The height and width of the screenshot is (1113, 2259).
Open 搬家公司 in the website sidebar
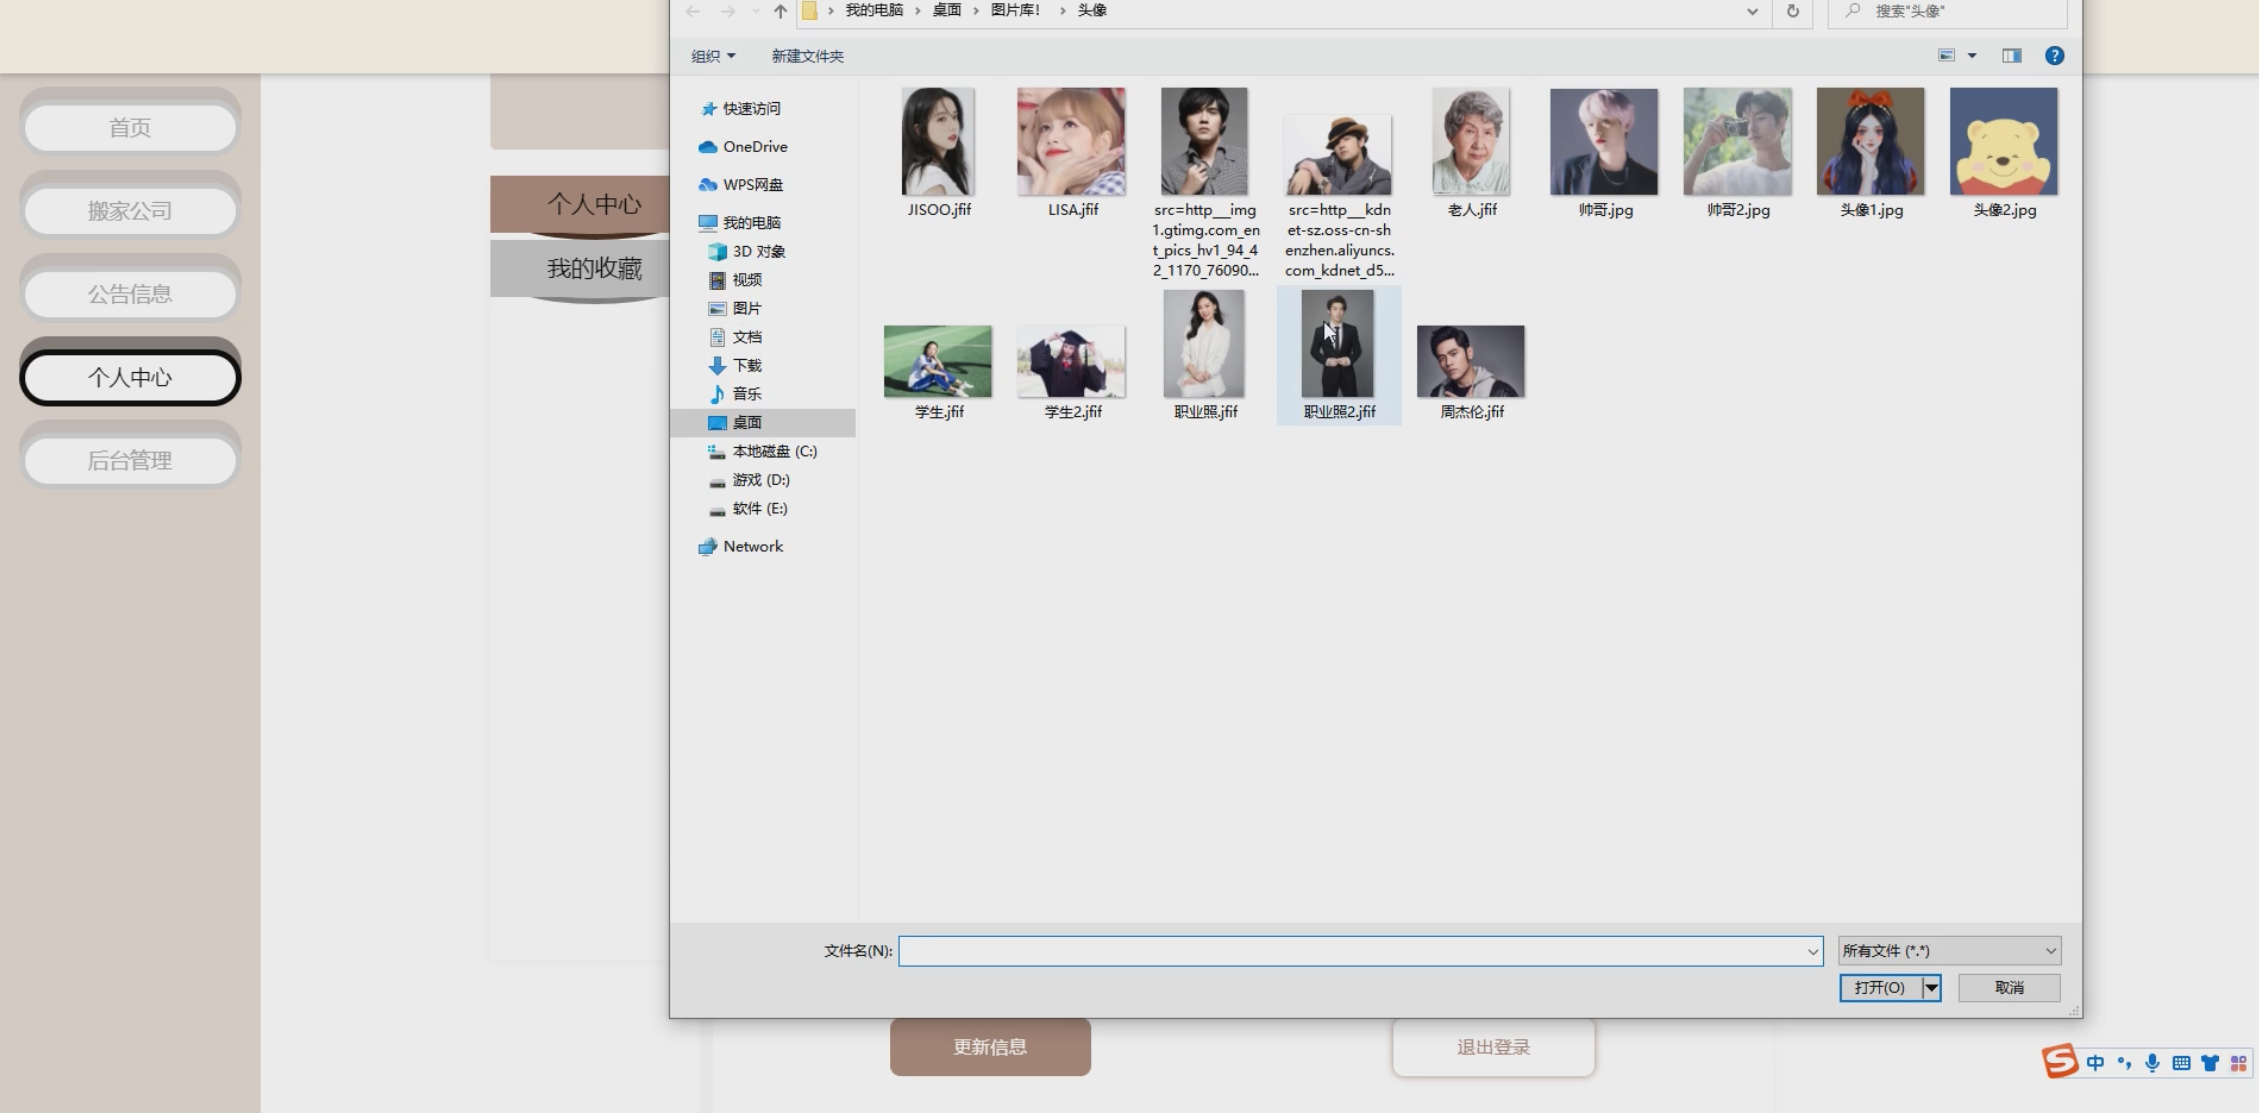click(x=130, y=211)
